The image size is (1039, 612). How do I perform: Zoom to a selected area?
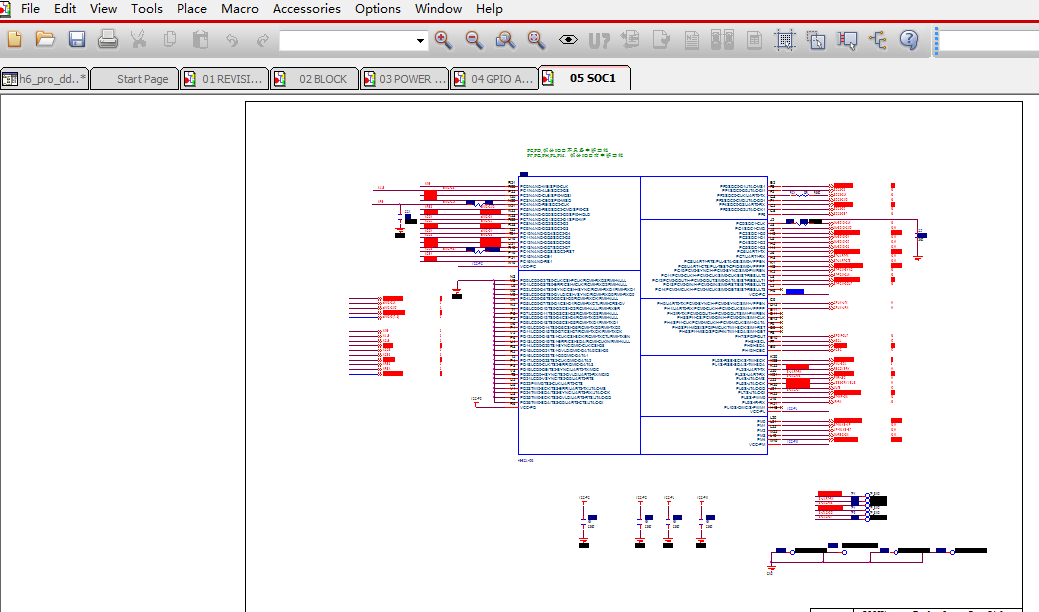pyautogui.click(x=506, y=40)
